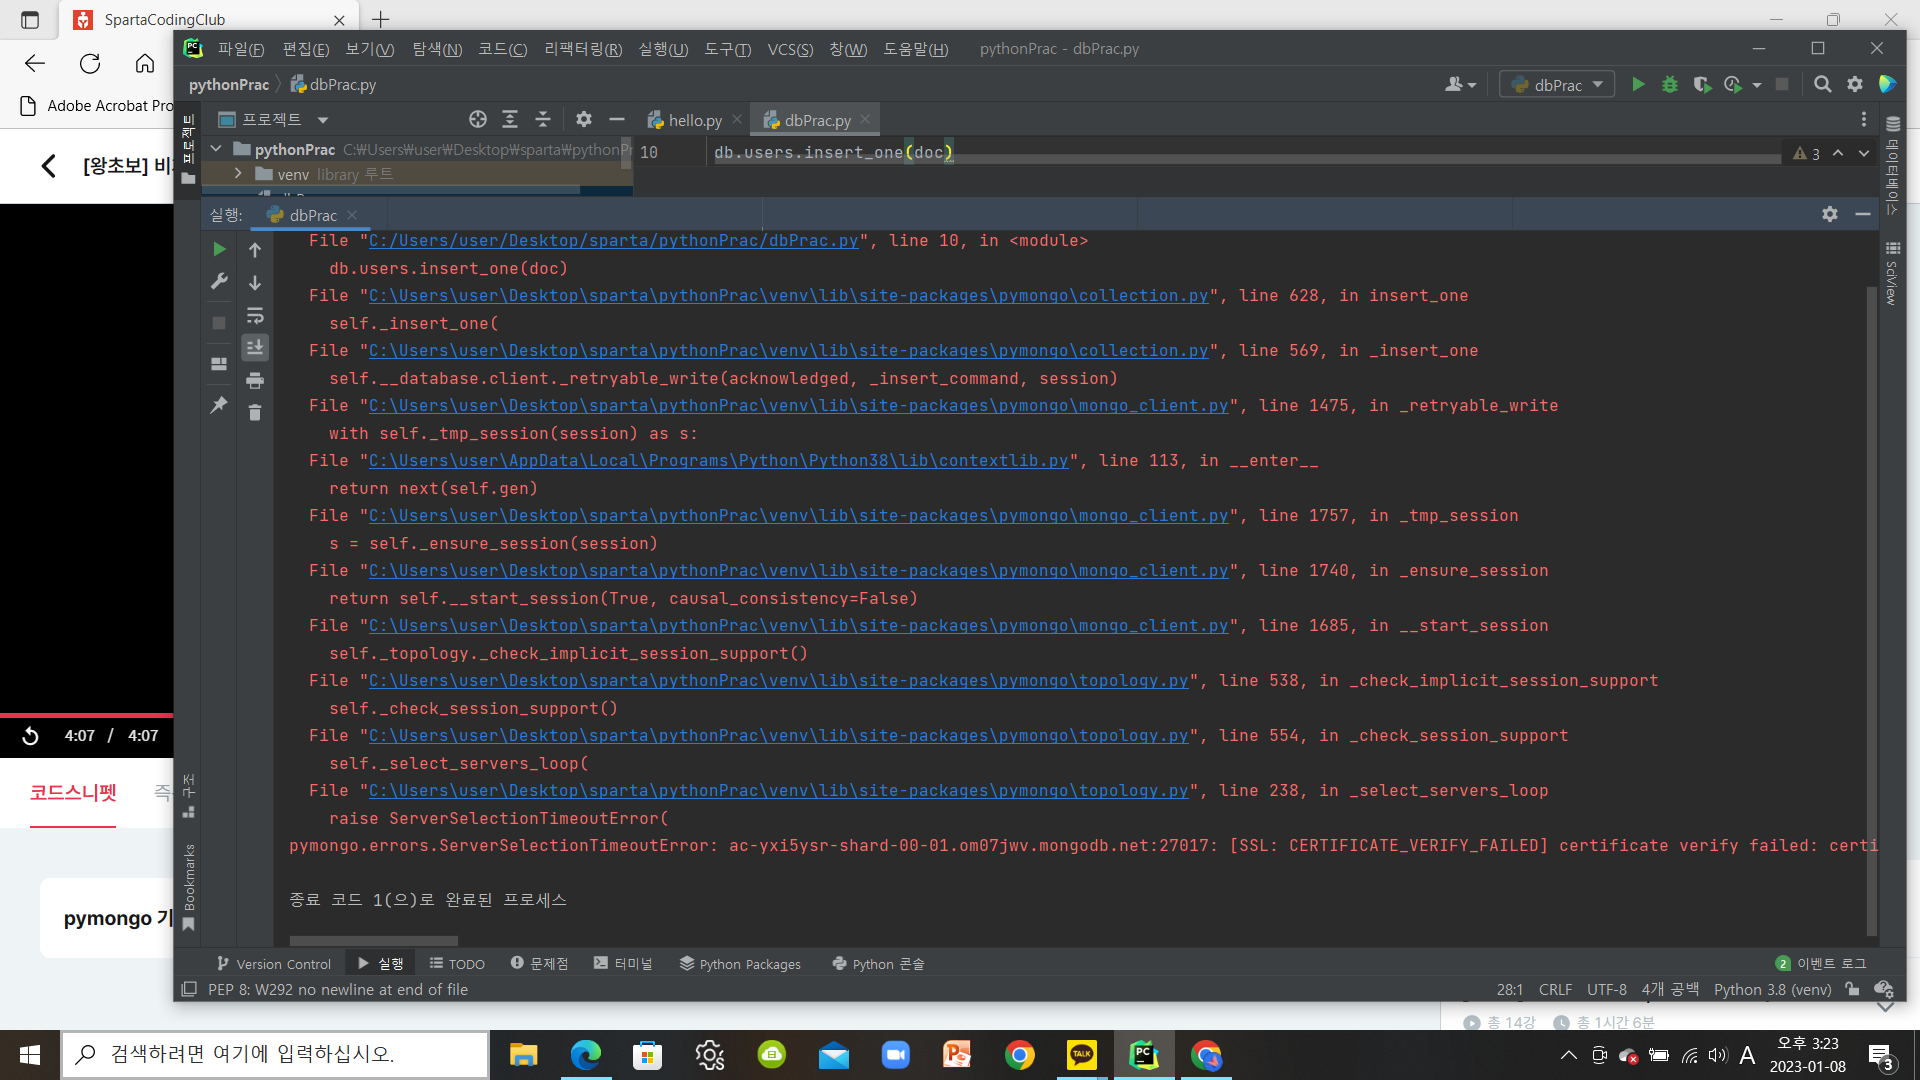Open the TODO tool window
This screenshot has width=1920, height=1080.
click(457, 964)
